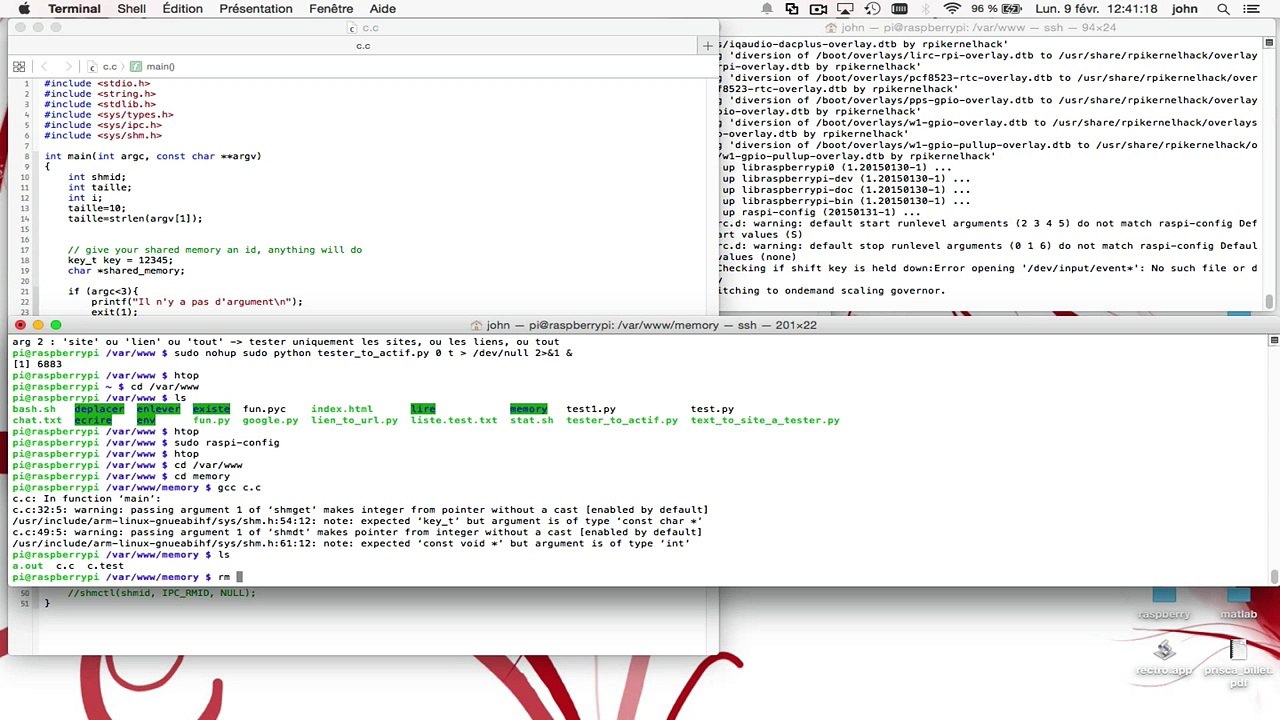The width and height of the screenshot is (1280, 720).
Task: Click the home icon in ssh 94×24 title
Action: click(x=830, y=28)
